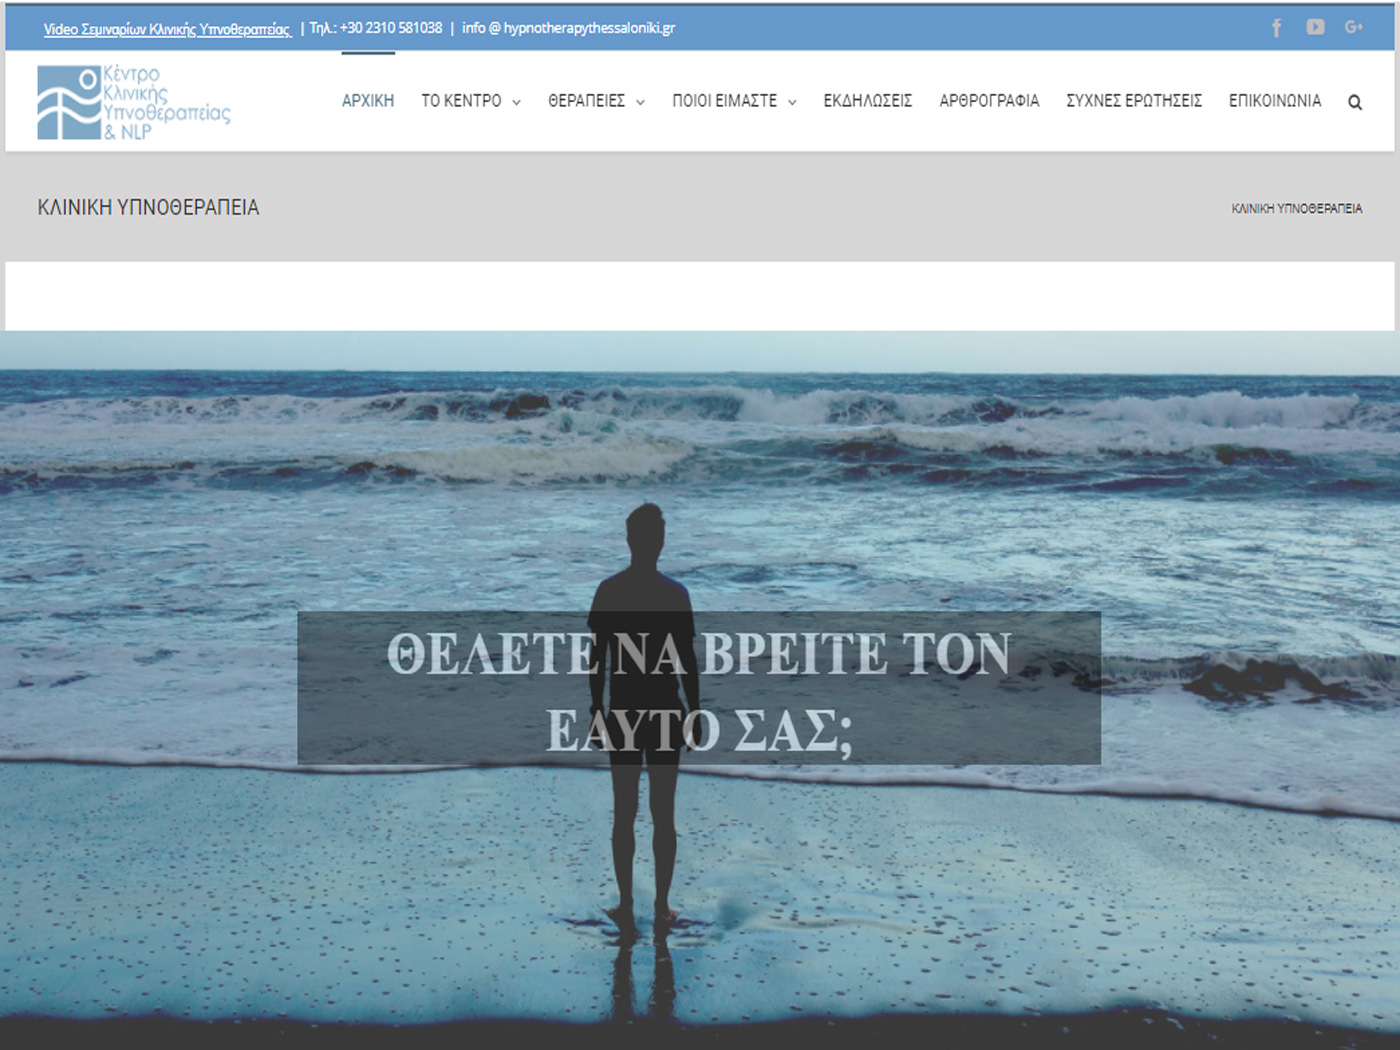This screenshot has width=1400, height=1050.
Task: Click the Video Σεμιναρίων Κλινικής Υπνοθεραπείας link
Action: pyautogui.click(x=167, y=29)
